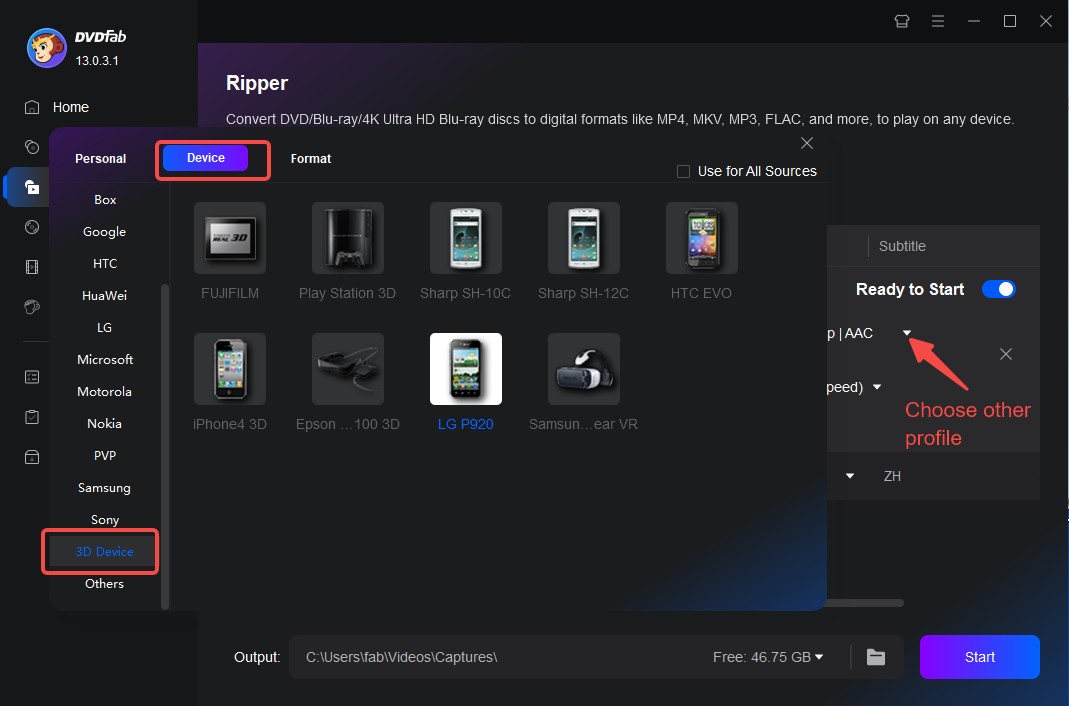Select Box in device brand list
Image resolution: width=1069 pixels, height=706 pixels.
click(105, 200)
